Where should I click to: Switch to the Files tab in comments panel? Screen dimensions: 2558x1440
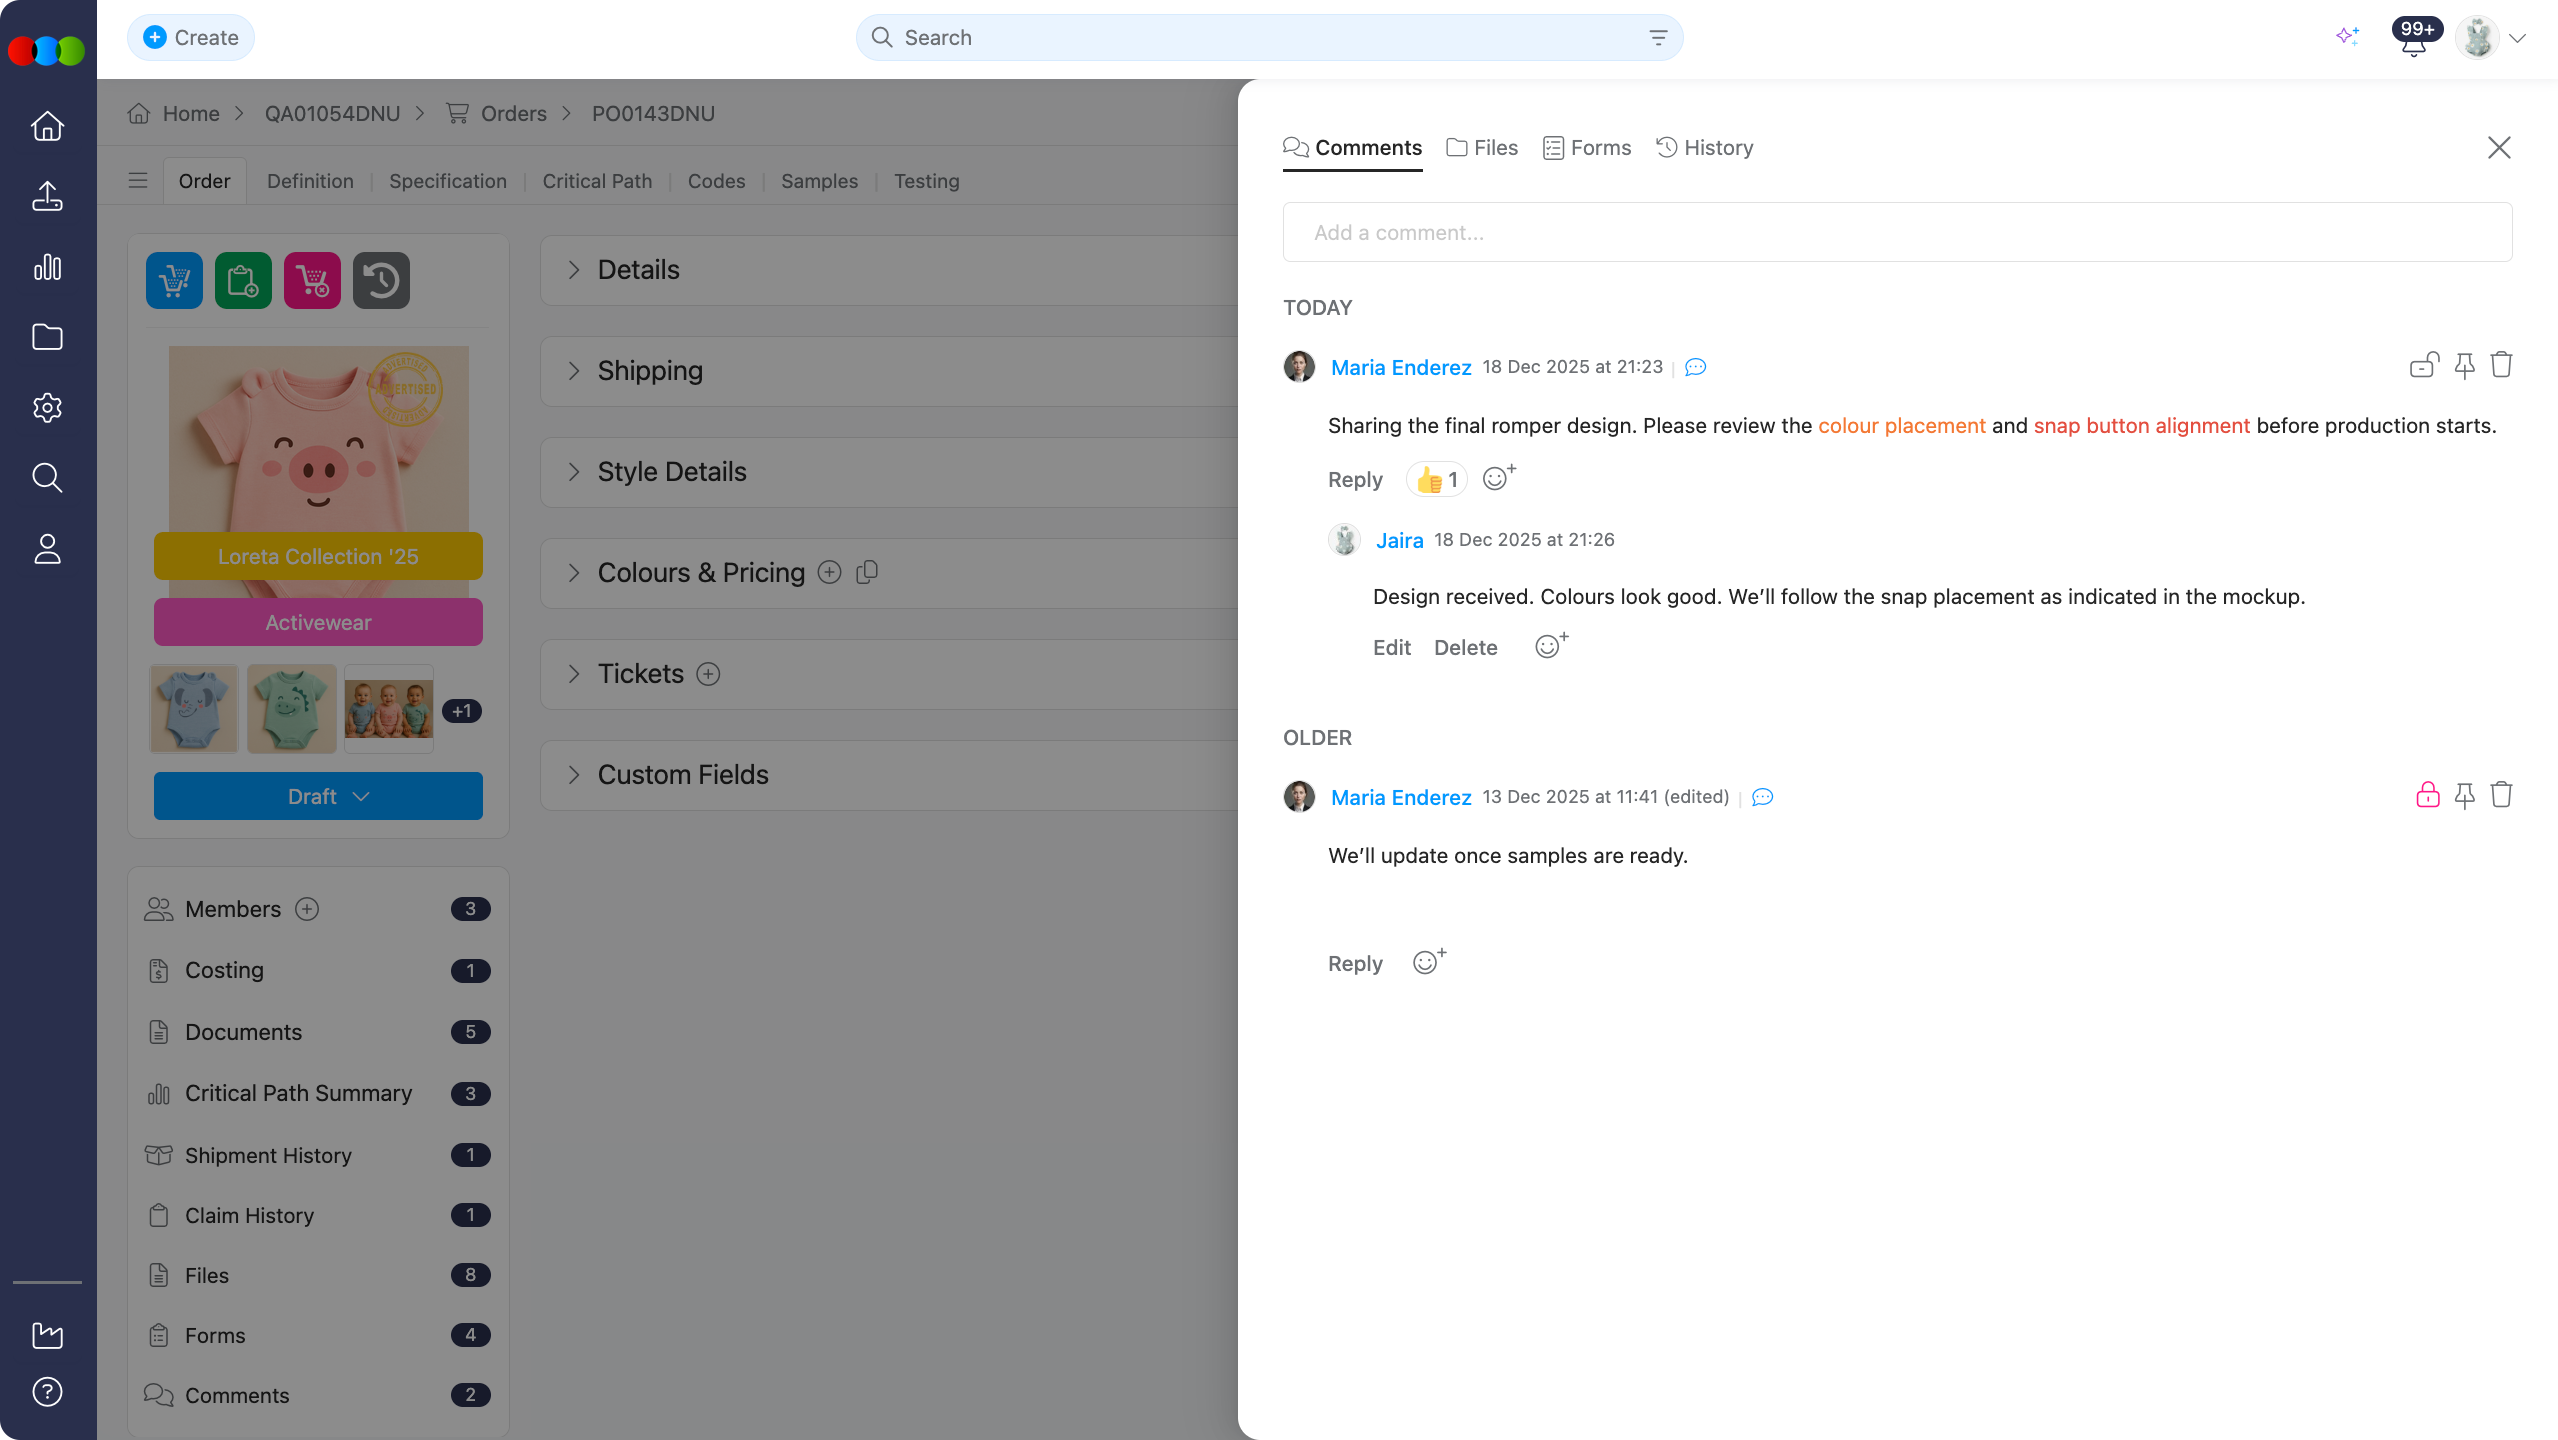(x=1480, y=147)
